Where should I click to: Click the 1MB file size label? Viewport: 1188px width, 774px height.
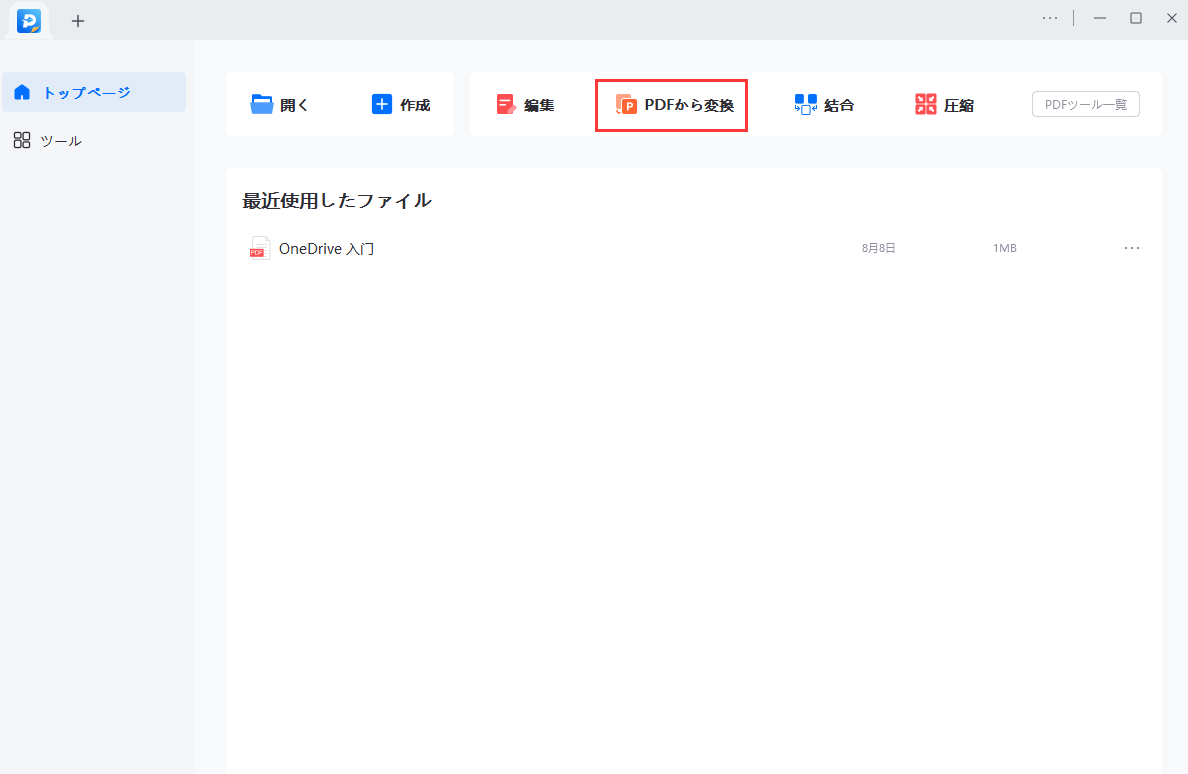(x=1004, y=248)
